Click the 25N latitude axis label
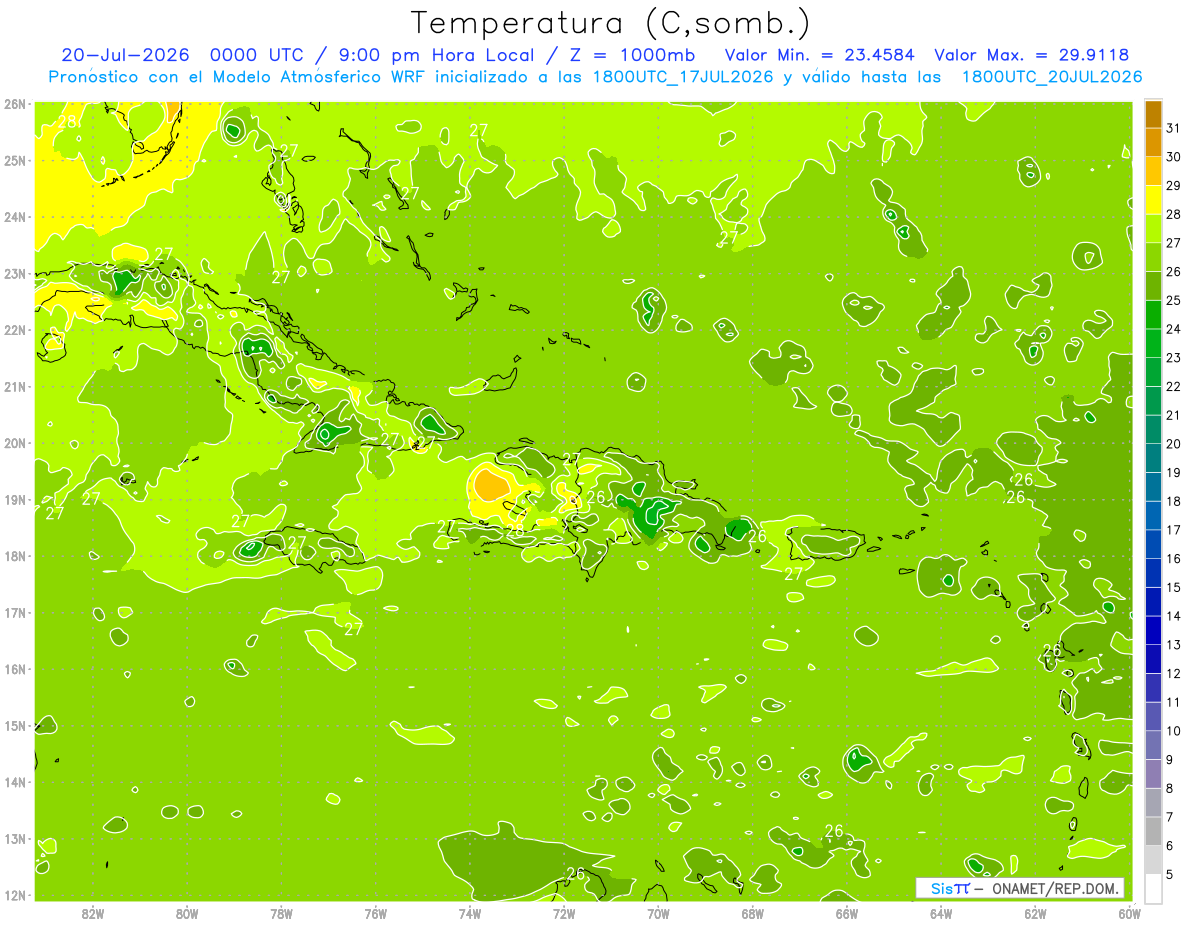The image size is (1200, 927). [x=15, y=160]
